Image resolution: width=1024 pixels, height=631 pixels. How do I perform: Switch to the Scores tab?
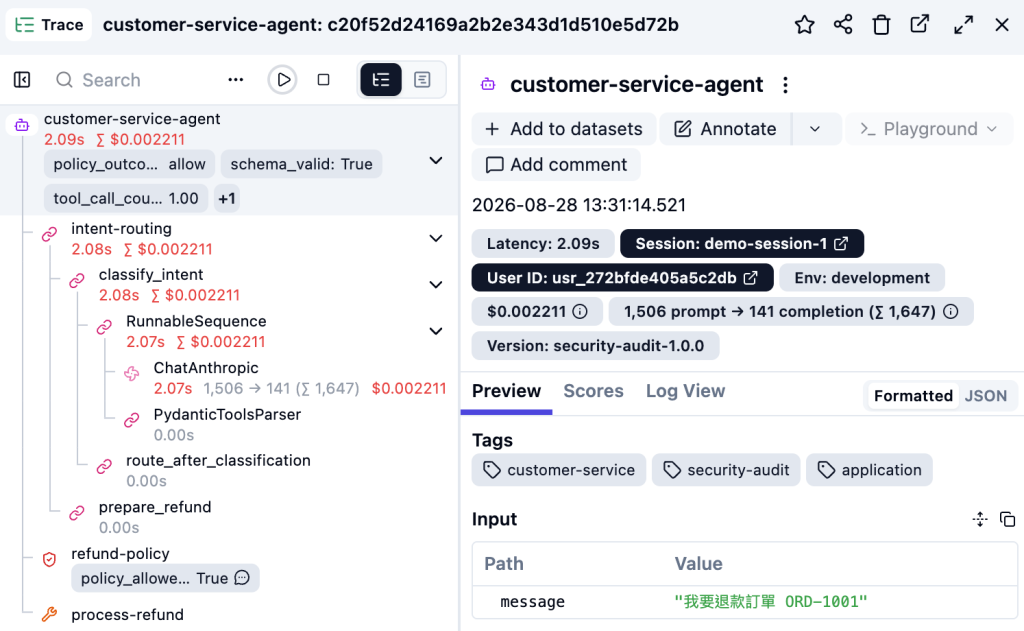tap(593, 391)
